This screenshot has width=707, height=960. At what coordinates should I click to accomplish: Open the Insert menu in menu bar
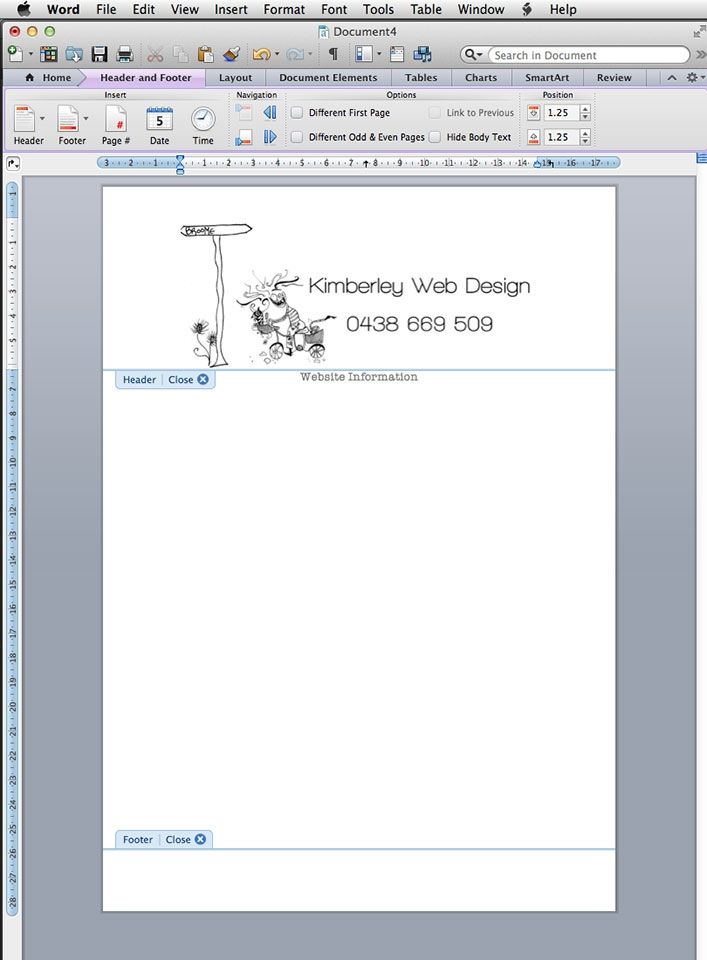click(231, 9)
